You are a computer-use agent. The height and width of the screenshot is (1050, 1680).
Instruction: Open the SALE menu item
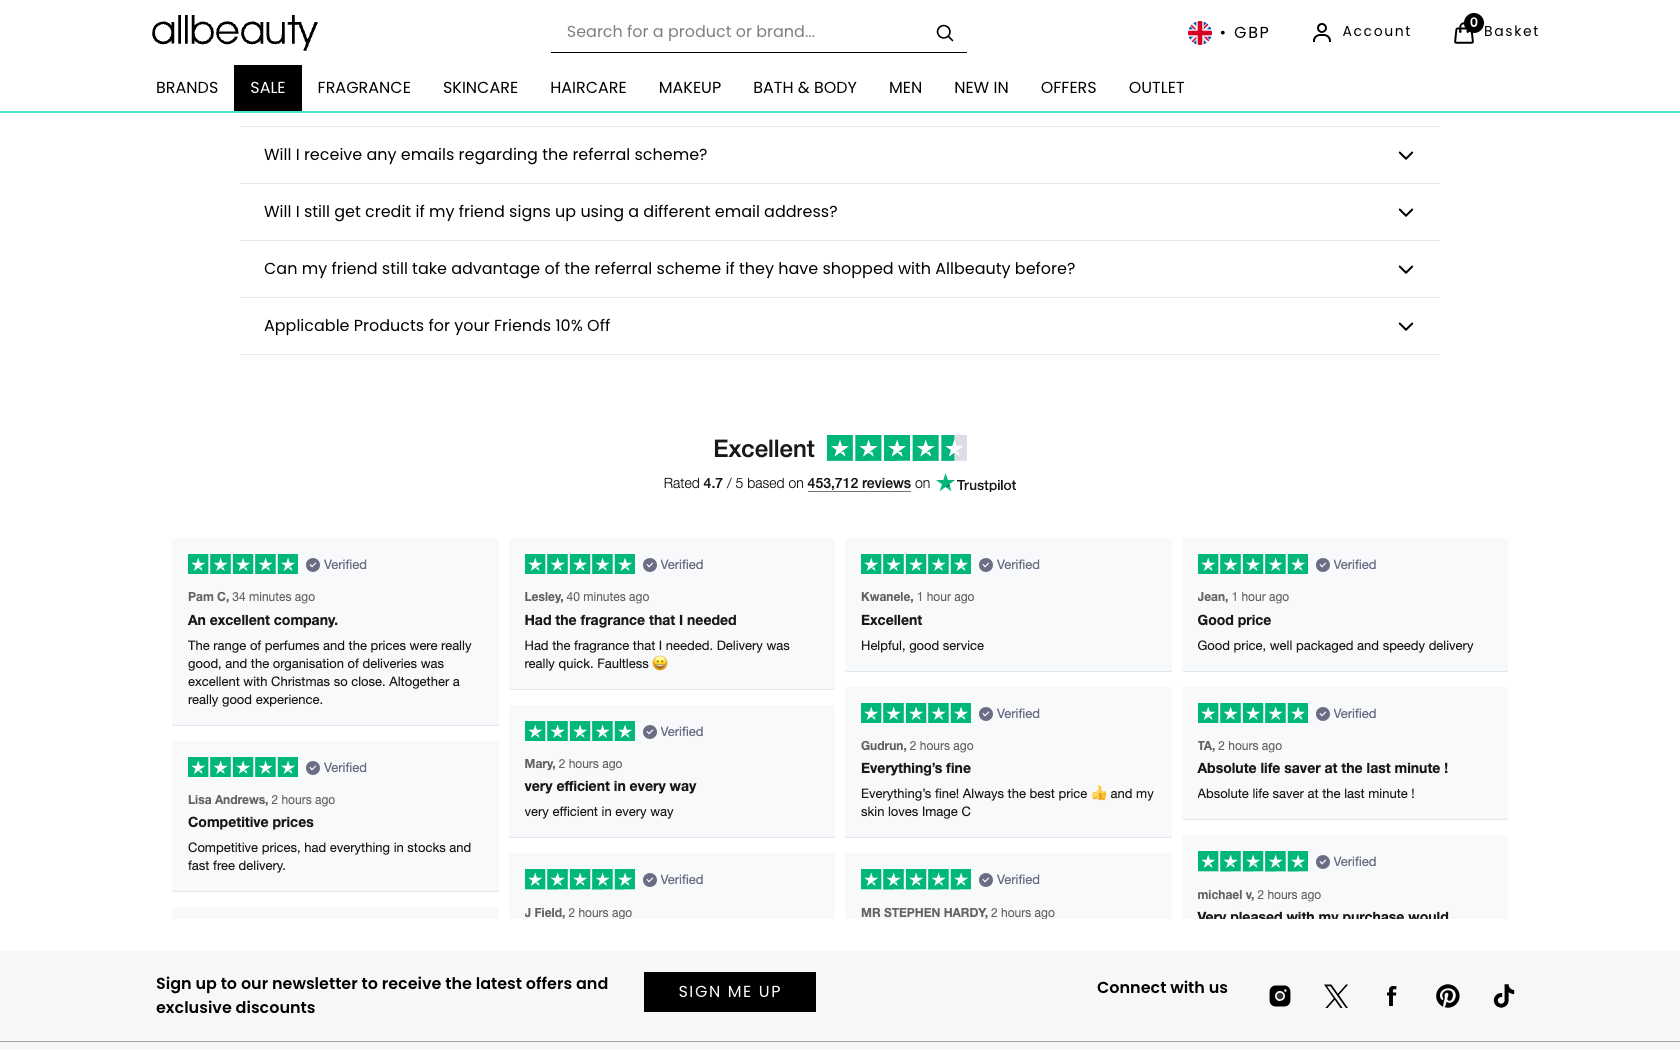click(268, 88)
